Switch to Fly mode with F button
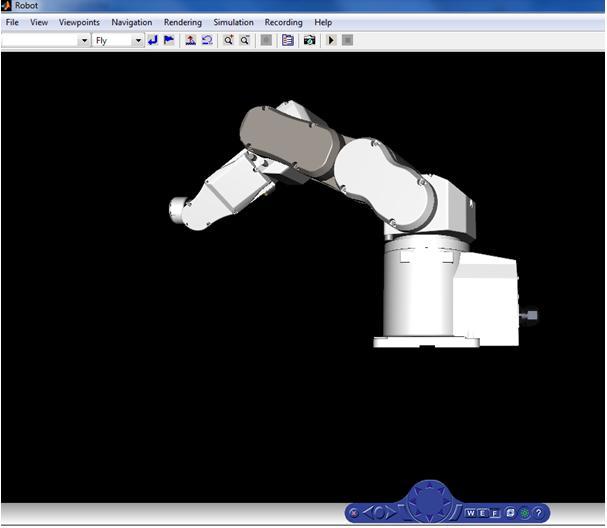 point(495,513)
